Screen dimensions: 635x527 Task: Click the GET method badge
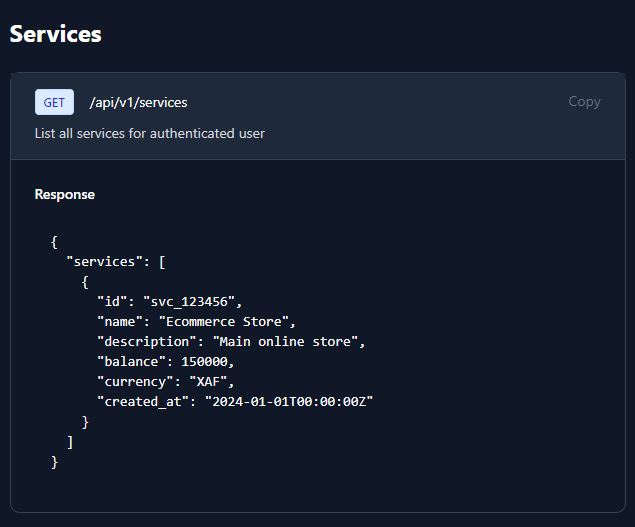pos(54,102)
